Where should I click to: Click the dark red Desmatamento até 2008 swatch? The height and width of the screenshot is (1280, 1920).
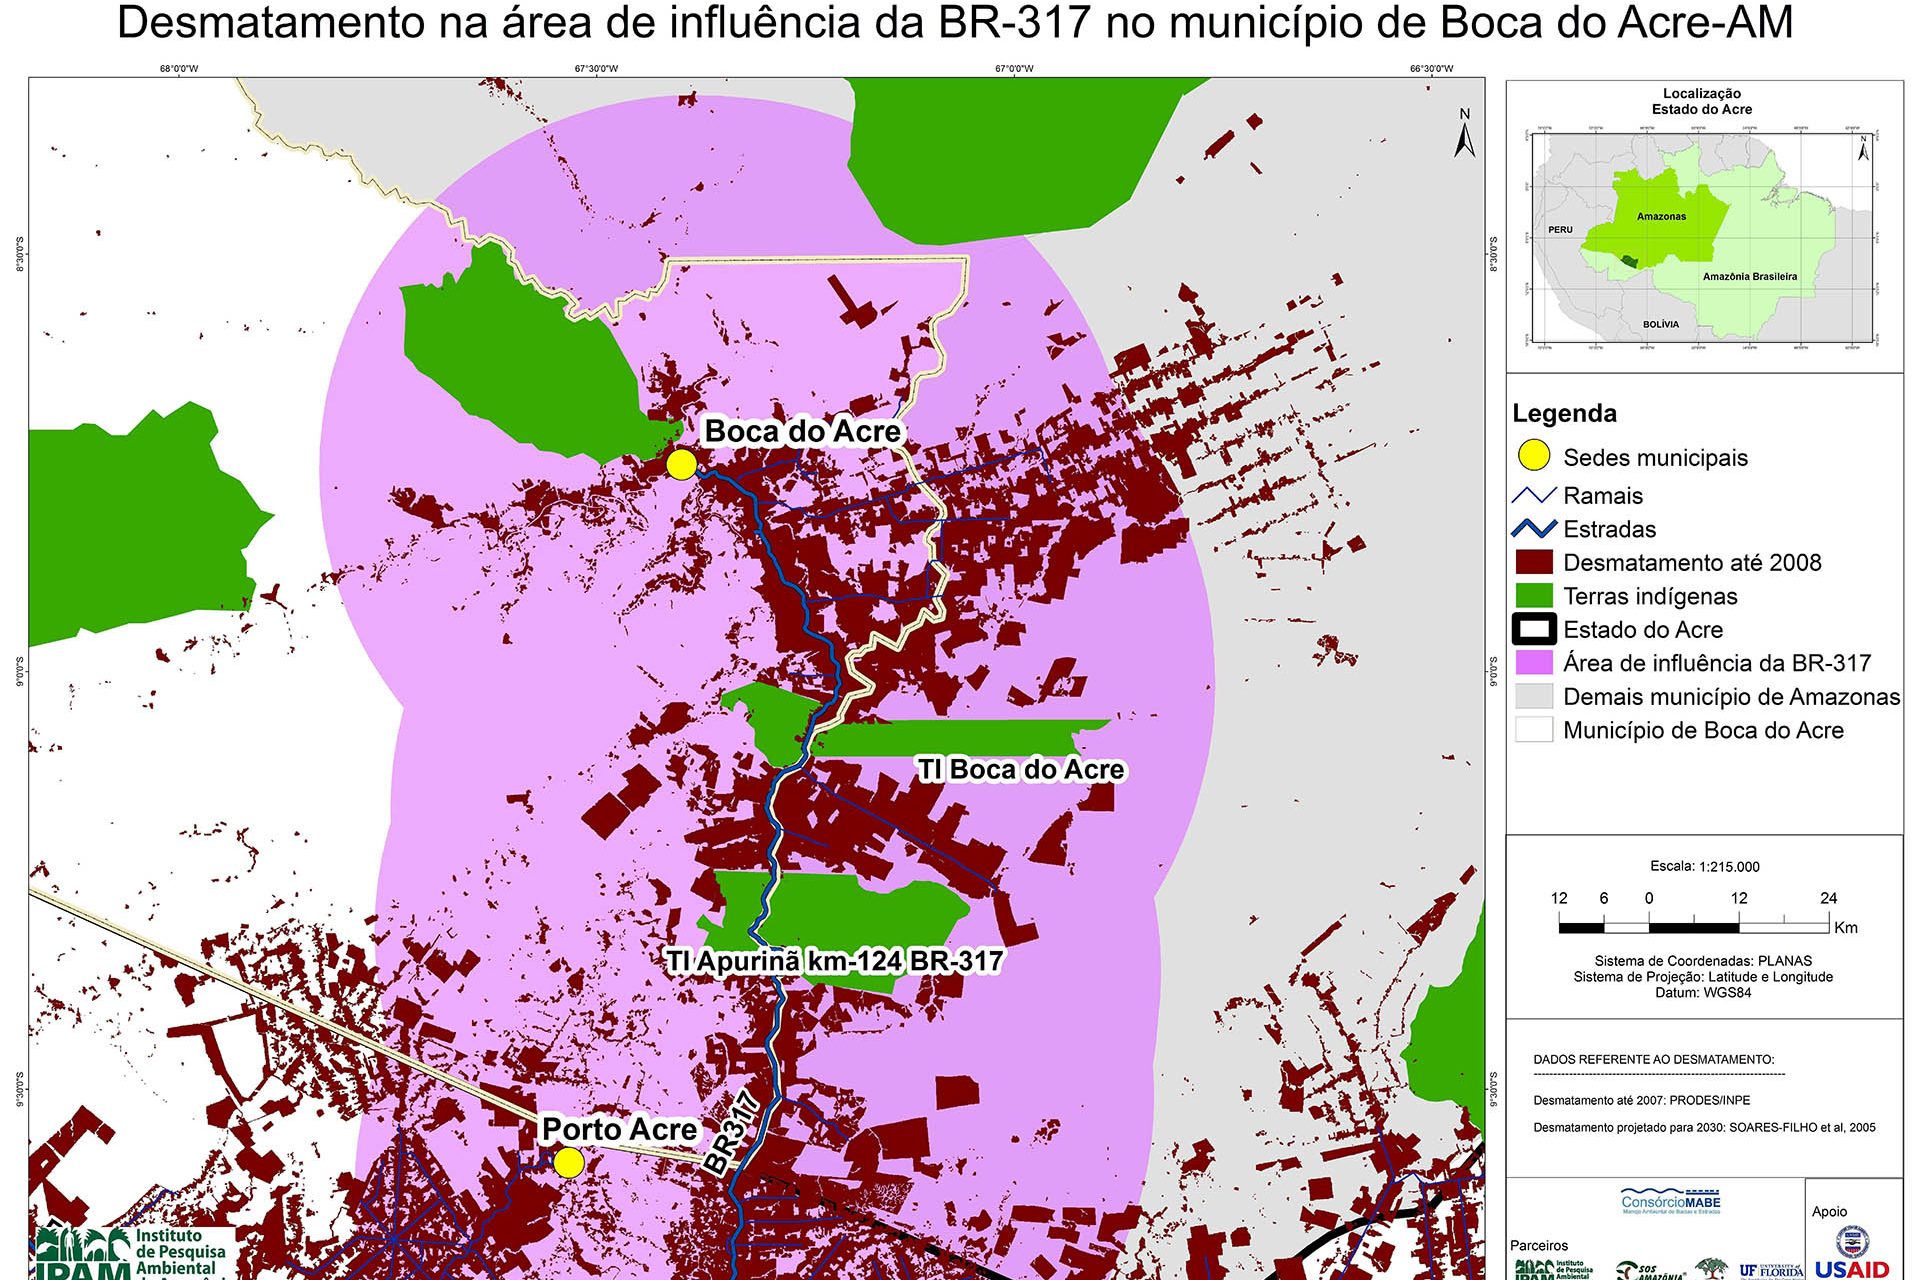click(x=1534, y=562)
